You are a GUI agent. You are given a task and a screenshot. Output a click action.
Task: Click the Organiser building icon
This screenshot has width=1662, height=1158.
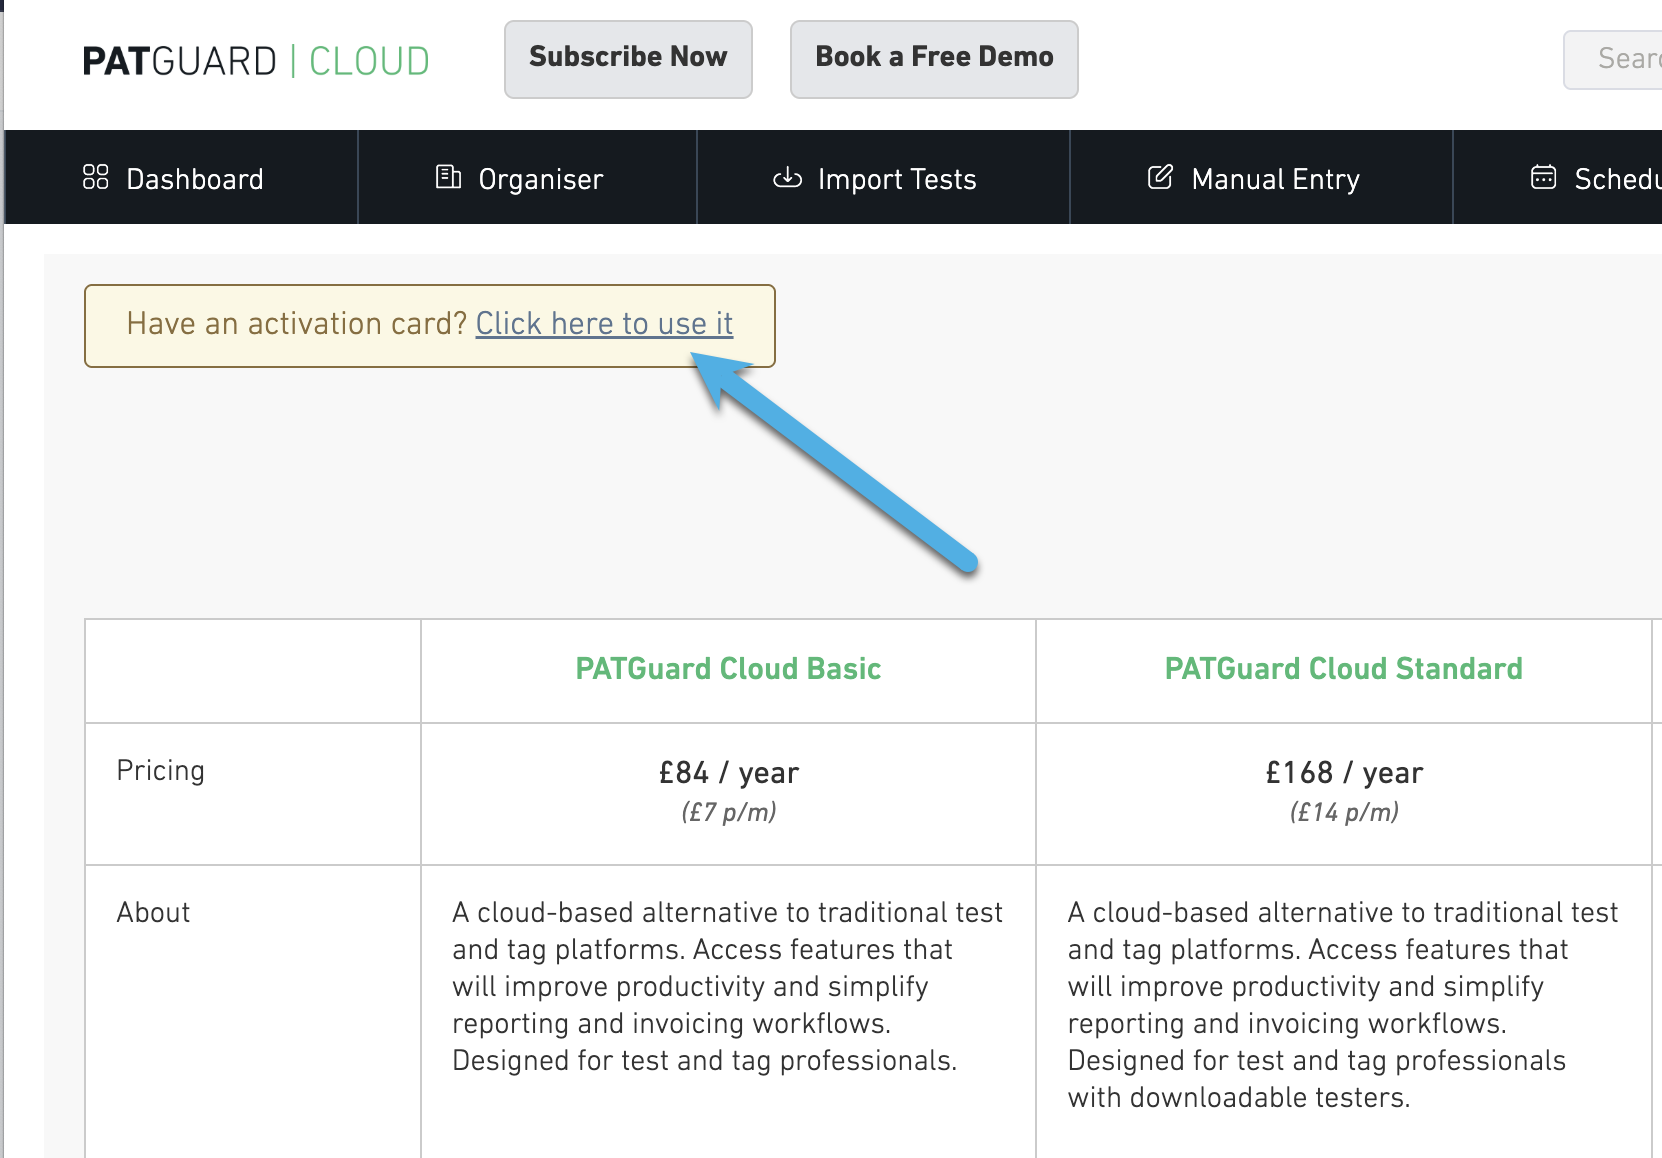point(448,177)
